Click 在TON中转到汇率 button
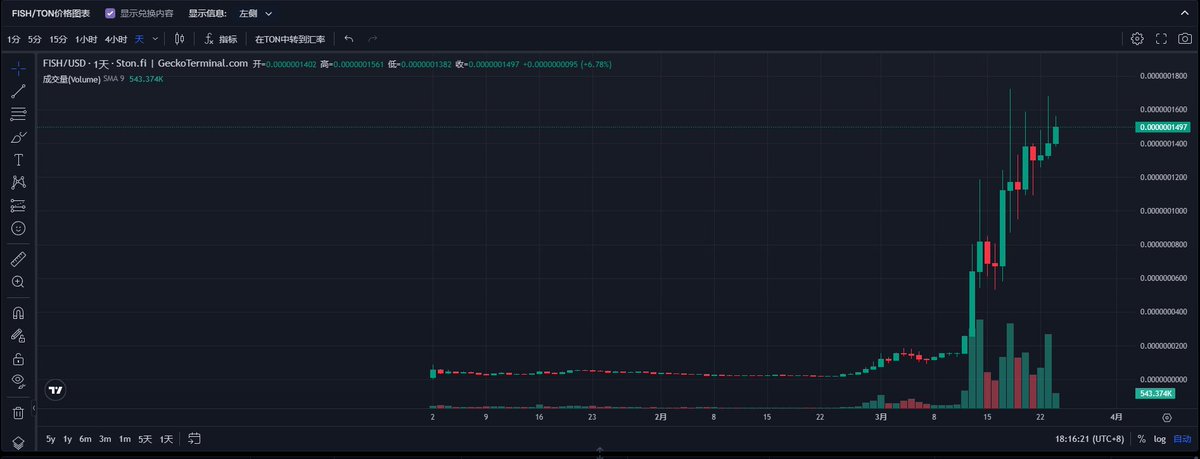 click(x=291, y=39)
